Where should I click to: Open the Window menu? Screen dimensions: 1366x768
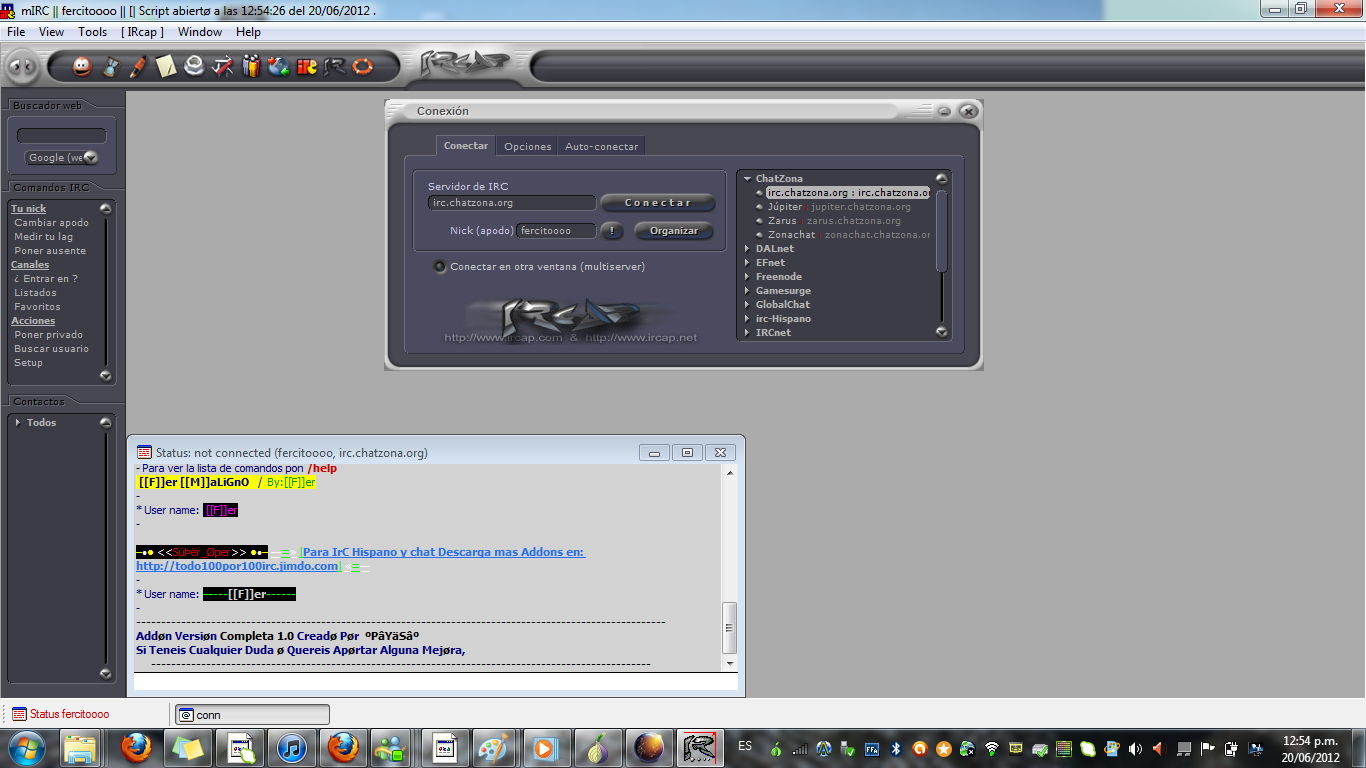[200, 32]
